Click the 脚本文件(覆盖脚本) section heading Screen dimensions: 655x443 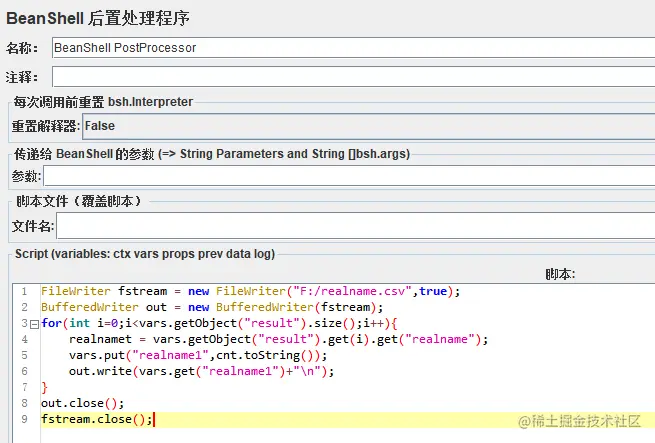click(79, 201)
